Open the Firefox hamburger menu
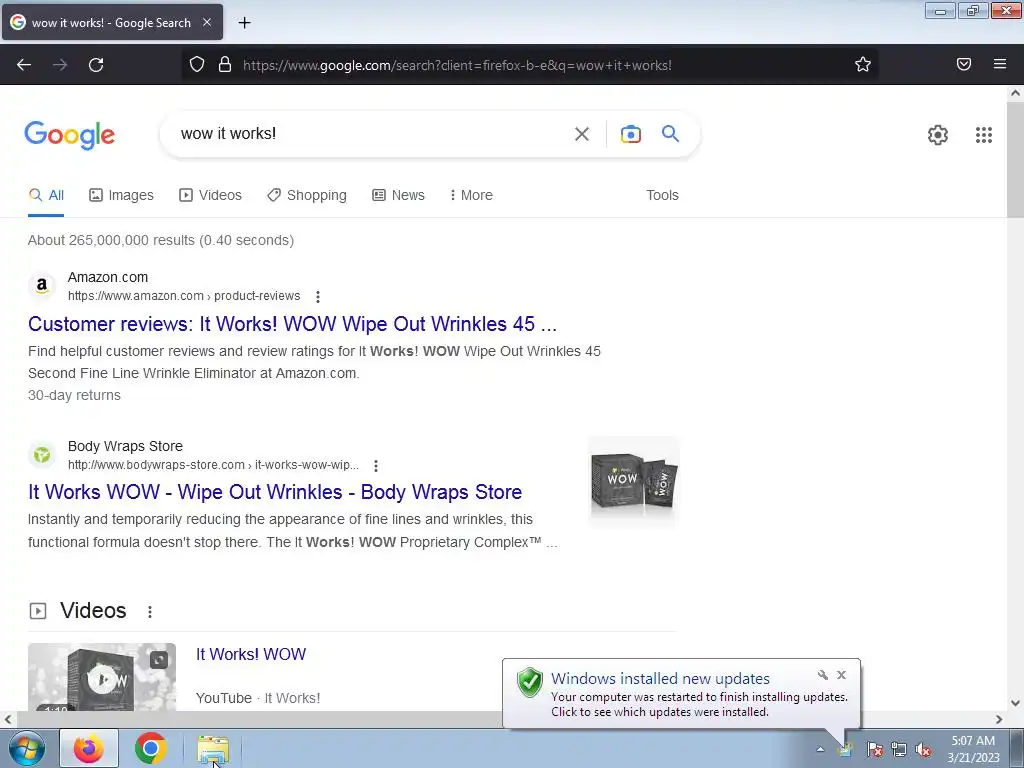This screenshot has height=768, width=1024. pos(1000,64)
